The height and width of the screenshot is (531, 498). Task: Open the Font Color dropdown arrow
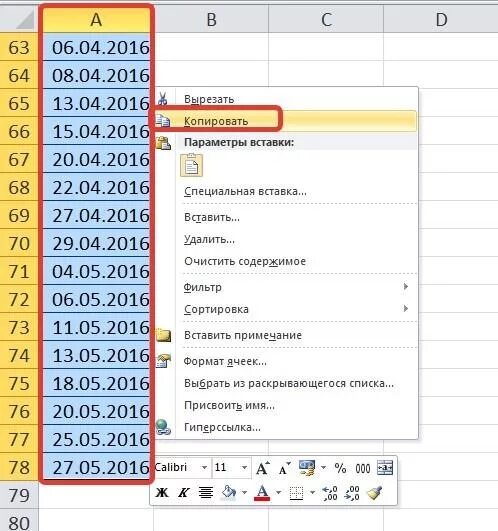[278, 492]
